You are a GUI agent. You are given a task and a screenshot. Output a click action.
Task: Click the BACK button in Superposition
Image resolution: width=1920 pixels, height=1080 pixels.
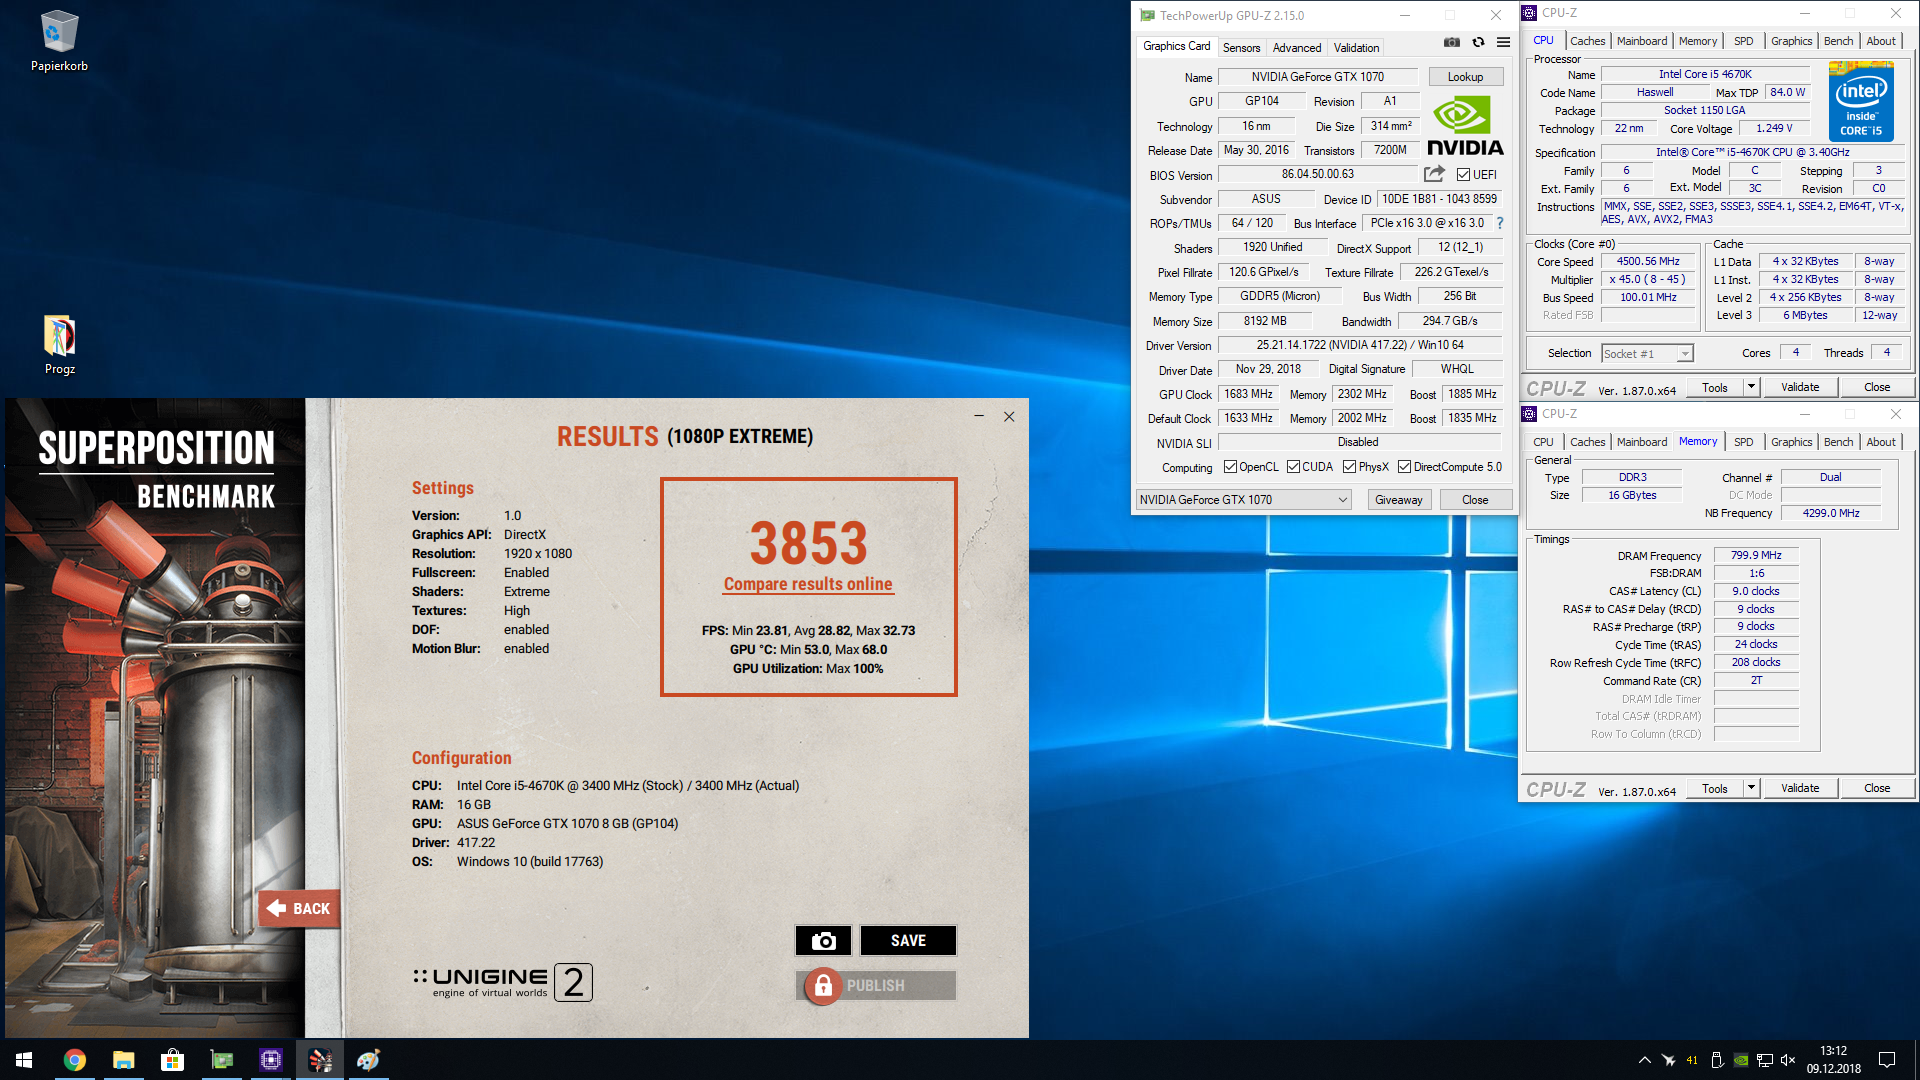(x=299, y=909)
